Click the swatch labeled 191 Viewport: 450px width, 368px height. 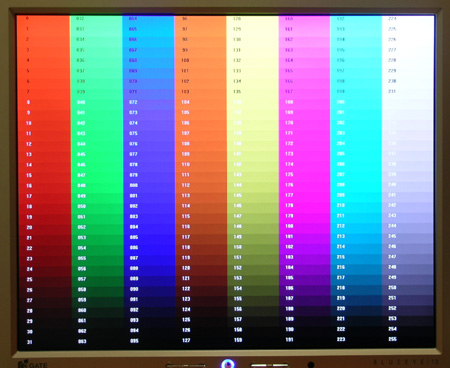[305, 340]
